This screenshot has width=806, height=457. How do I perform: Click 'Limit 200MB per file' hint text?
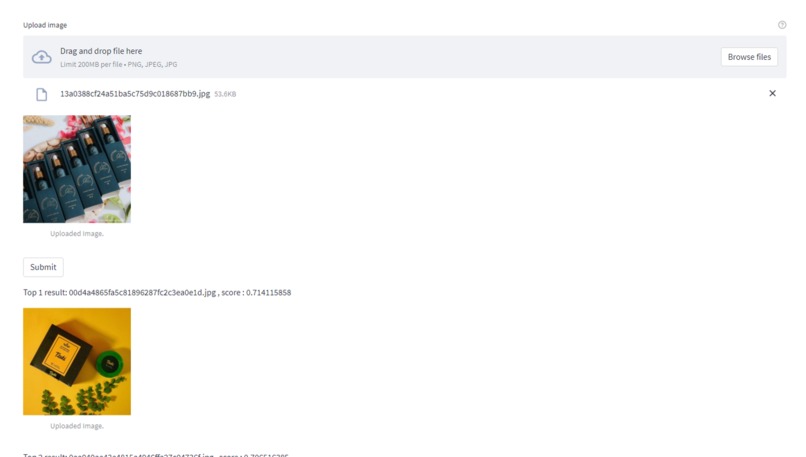tap(119, 64)
